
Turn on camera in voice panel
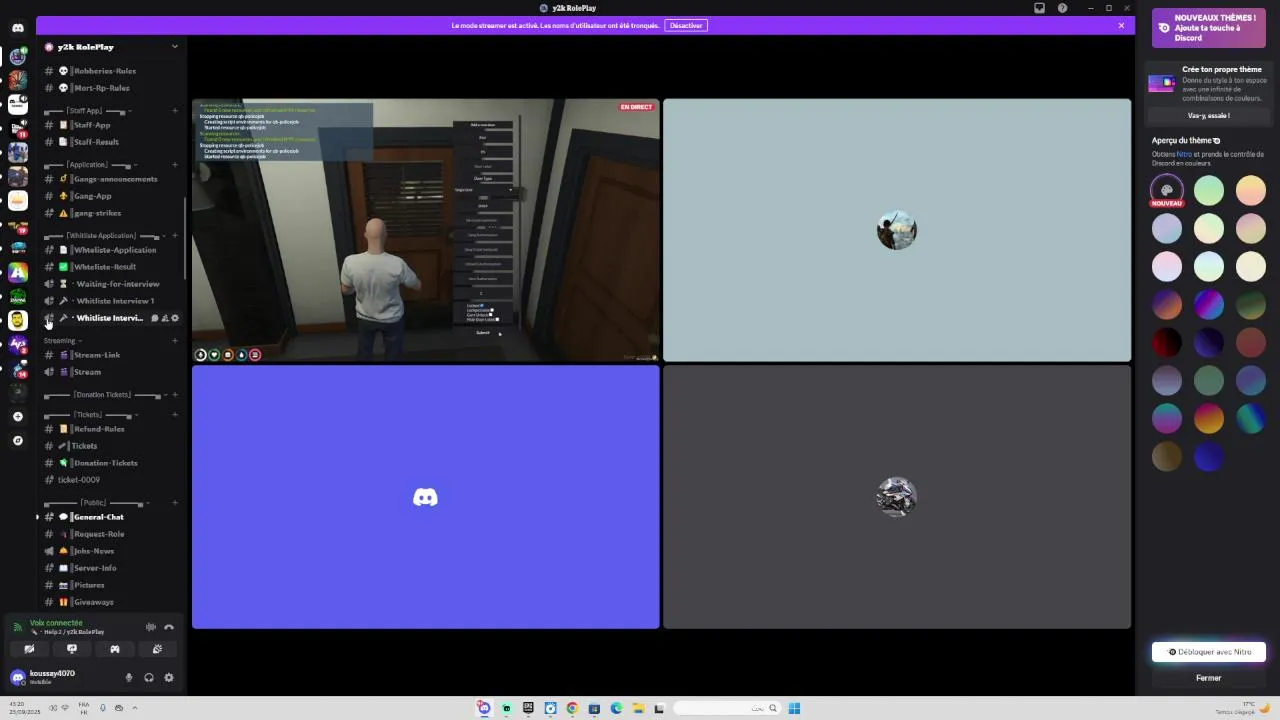click(x=29, y=649)
